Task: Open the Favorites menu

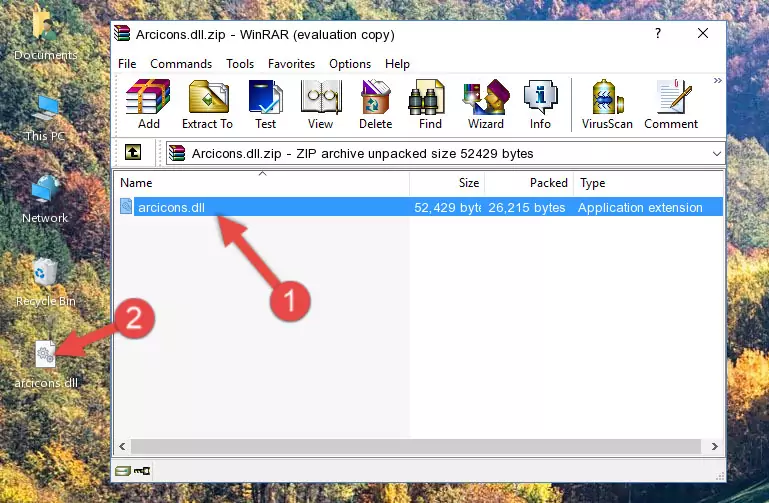Action: tap(291, 64)
